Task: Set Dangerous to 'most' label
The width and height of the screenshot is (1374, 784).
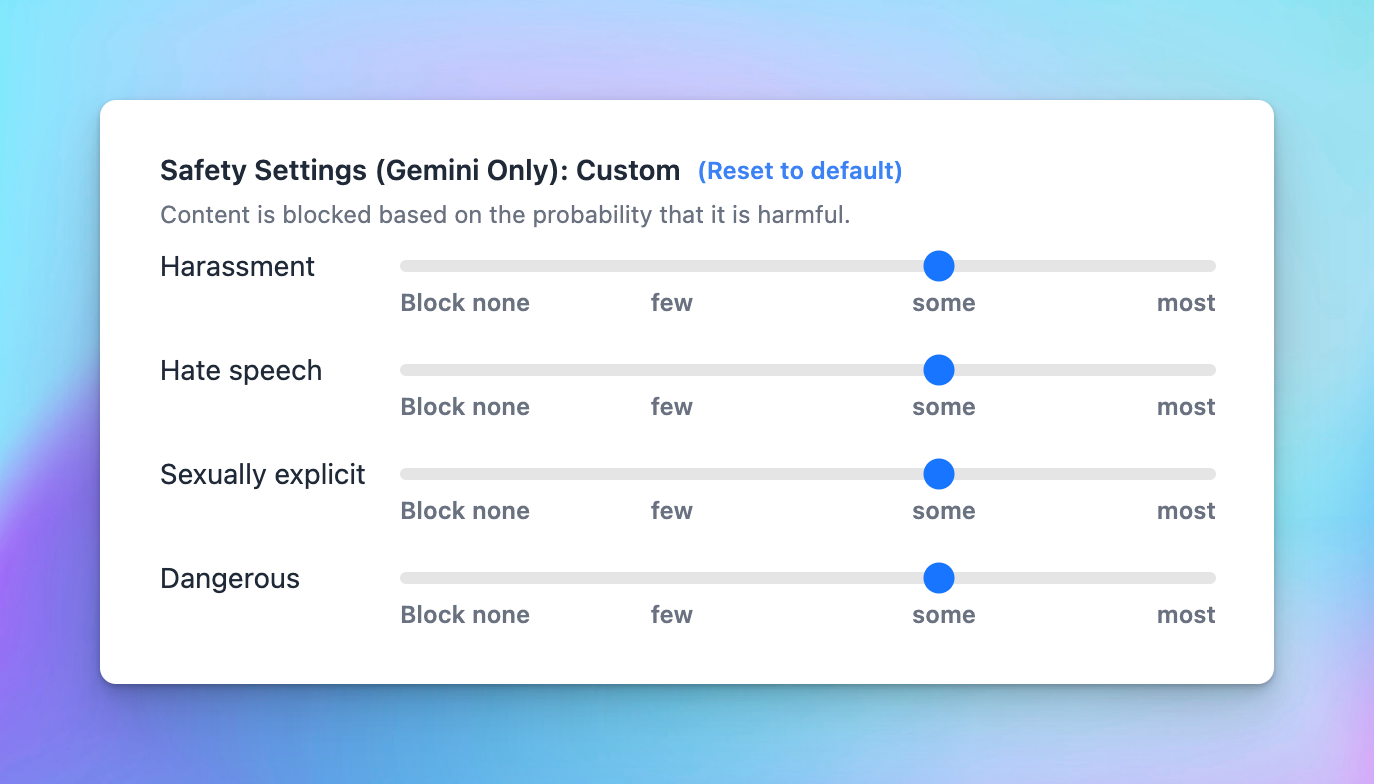Action: click(1186, 615)
